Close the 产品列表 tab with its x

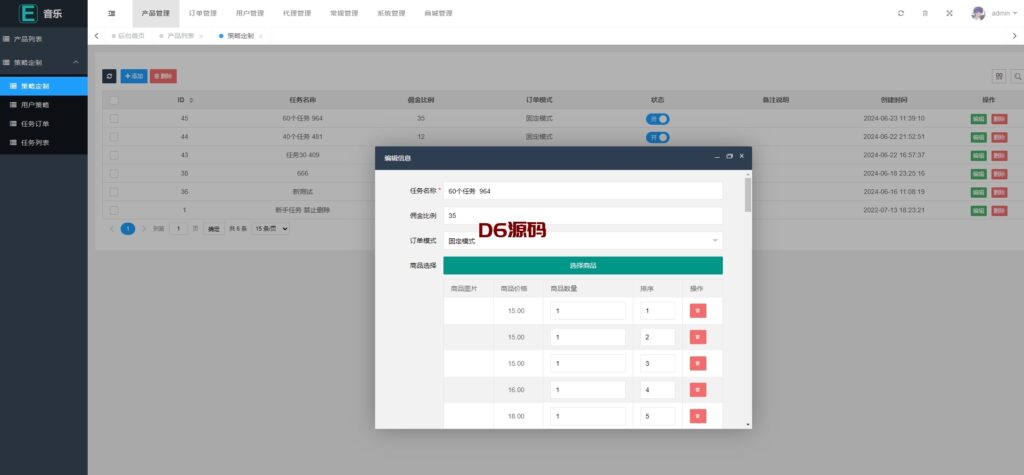[x=201, y=37]
